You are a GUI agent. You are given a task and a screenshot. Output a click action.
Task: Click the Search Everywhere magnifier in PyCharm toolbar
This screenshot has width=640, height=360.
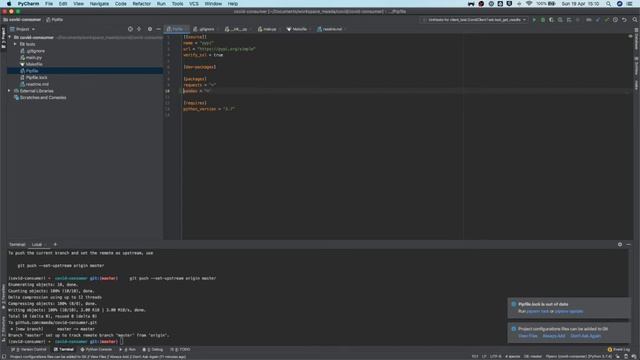pyautogui.click(x=635, y=20)
